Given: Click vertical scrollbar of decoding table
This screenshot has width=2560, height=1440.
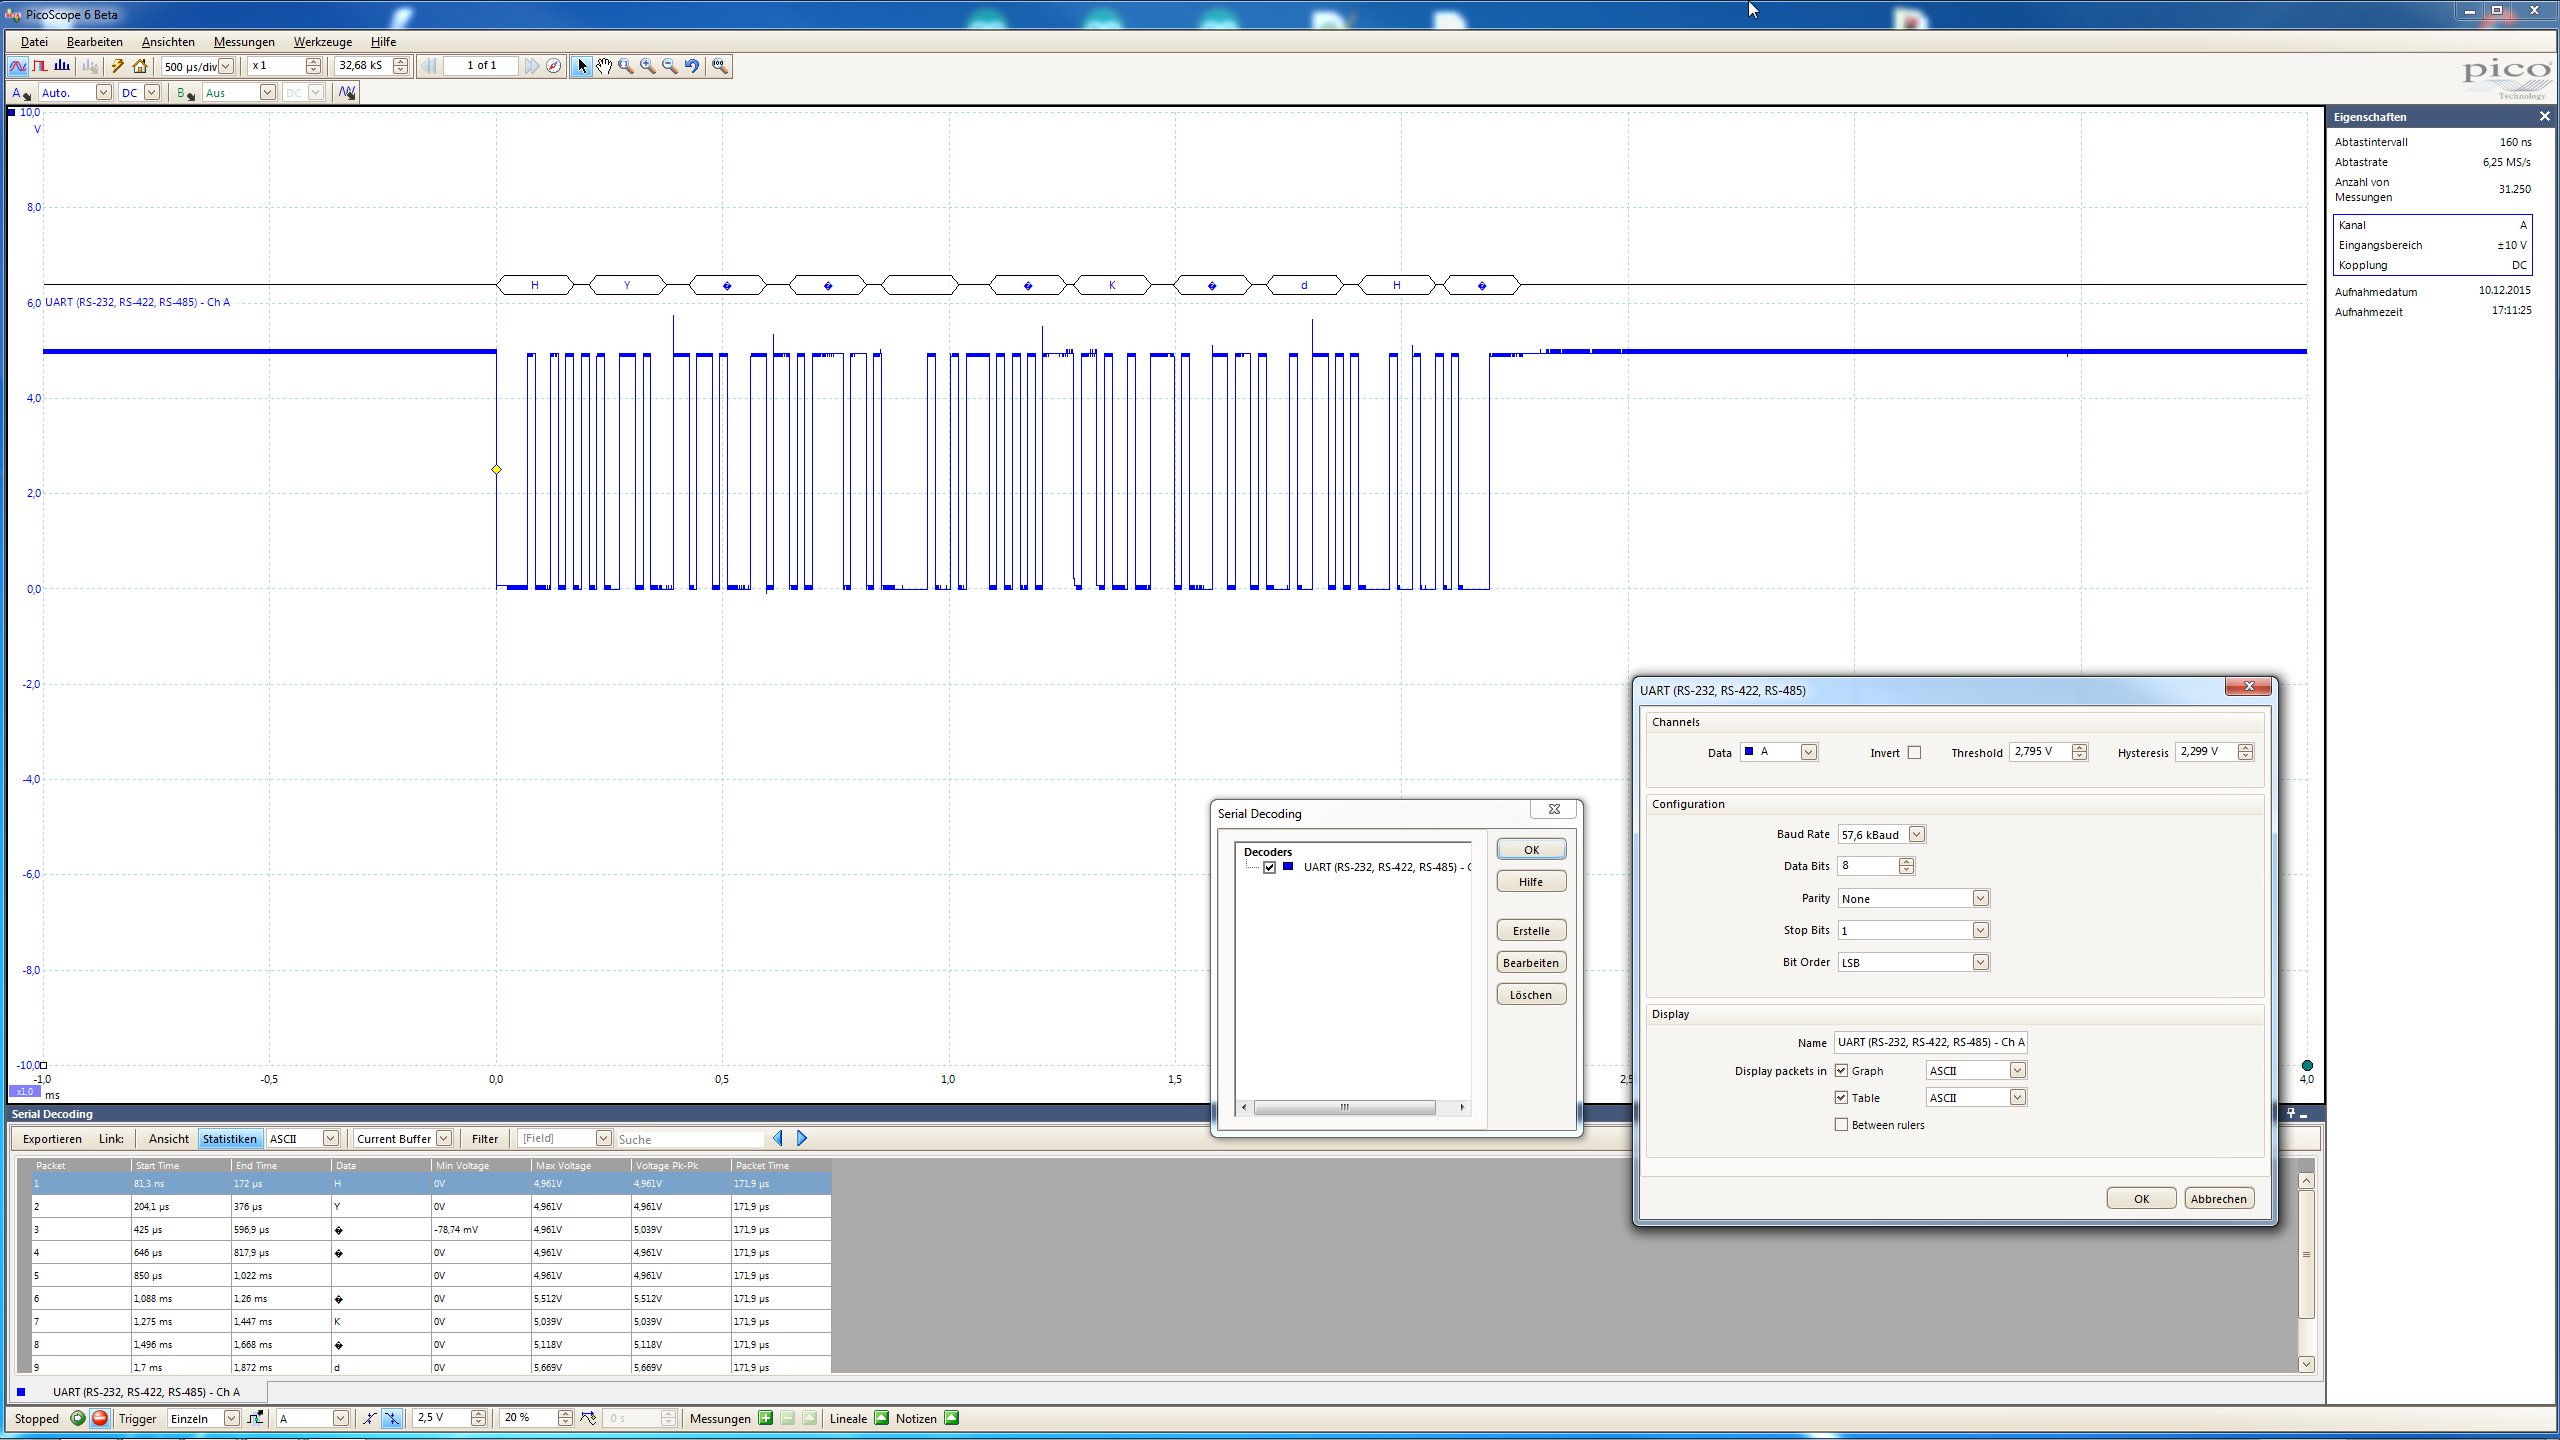Looking at the screenshot, I should pyautogui.click(x=2306, y=1254).
